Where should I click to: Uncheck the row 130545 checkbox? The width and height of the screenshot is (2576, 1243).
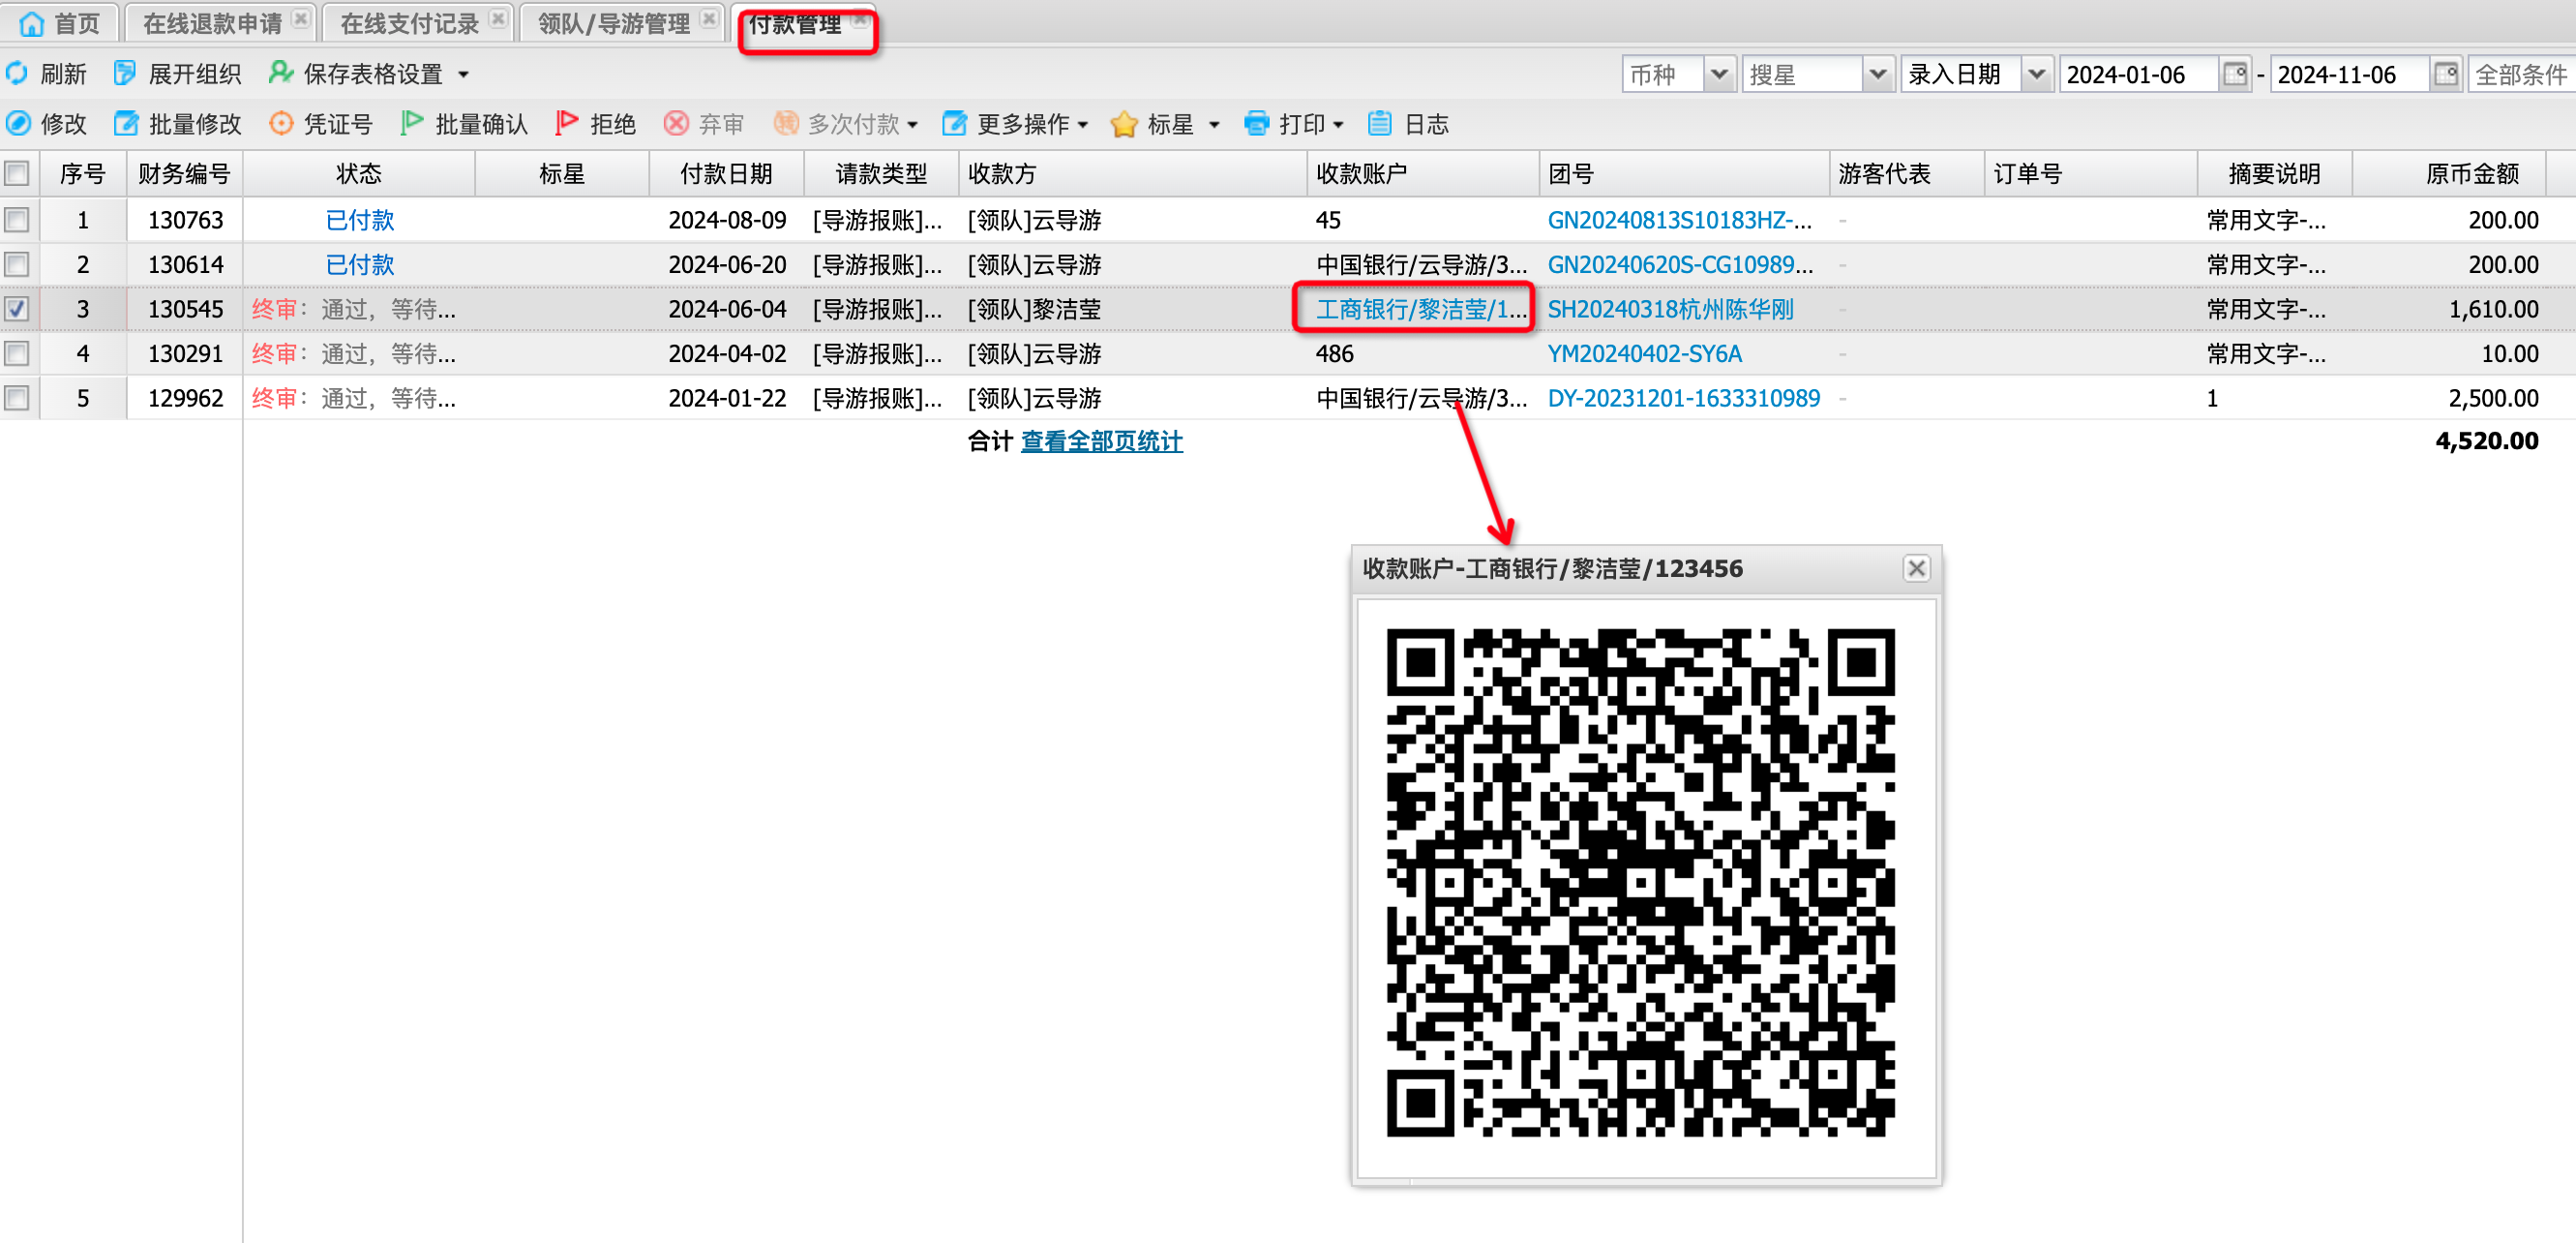(17, 309)
